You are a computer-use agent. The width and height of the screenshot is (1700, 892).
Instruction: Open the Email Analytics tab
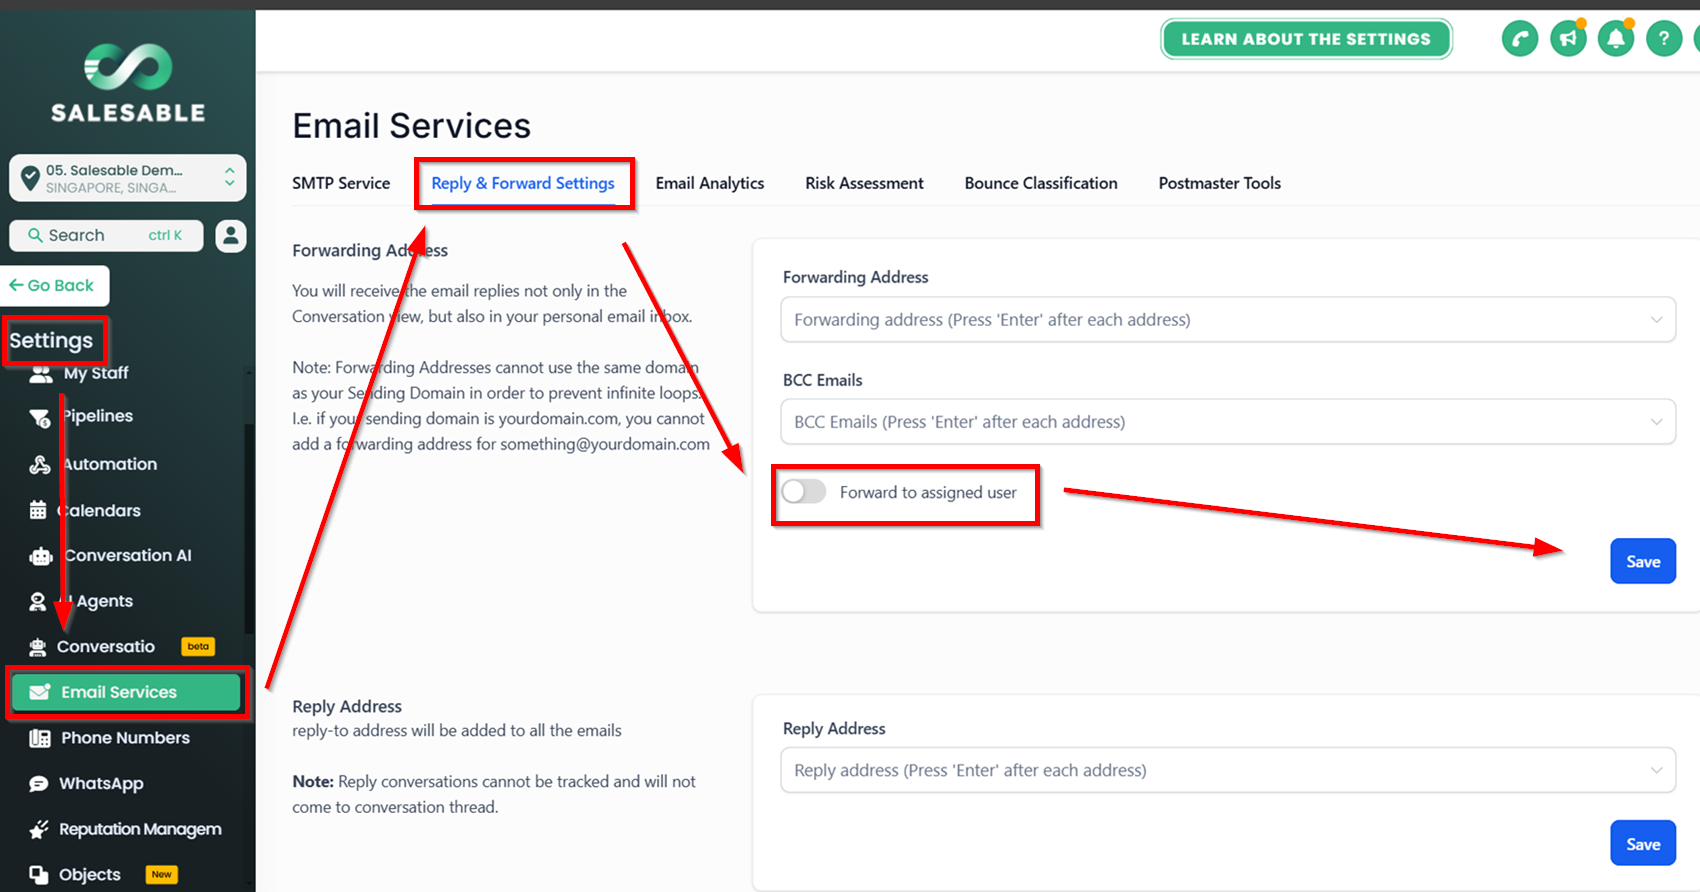click(710, 183)
